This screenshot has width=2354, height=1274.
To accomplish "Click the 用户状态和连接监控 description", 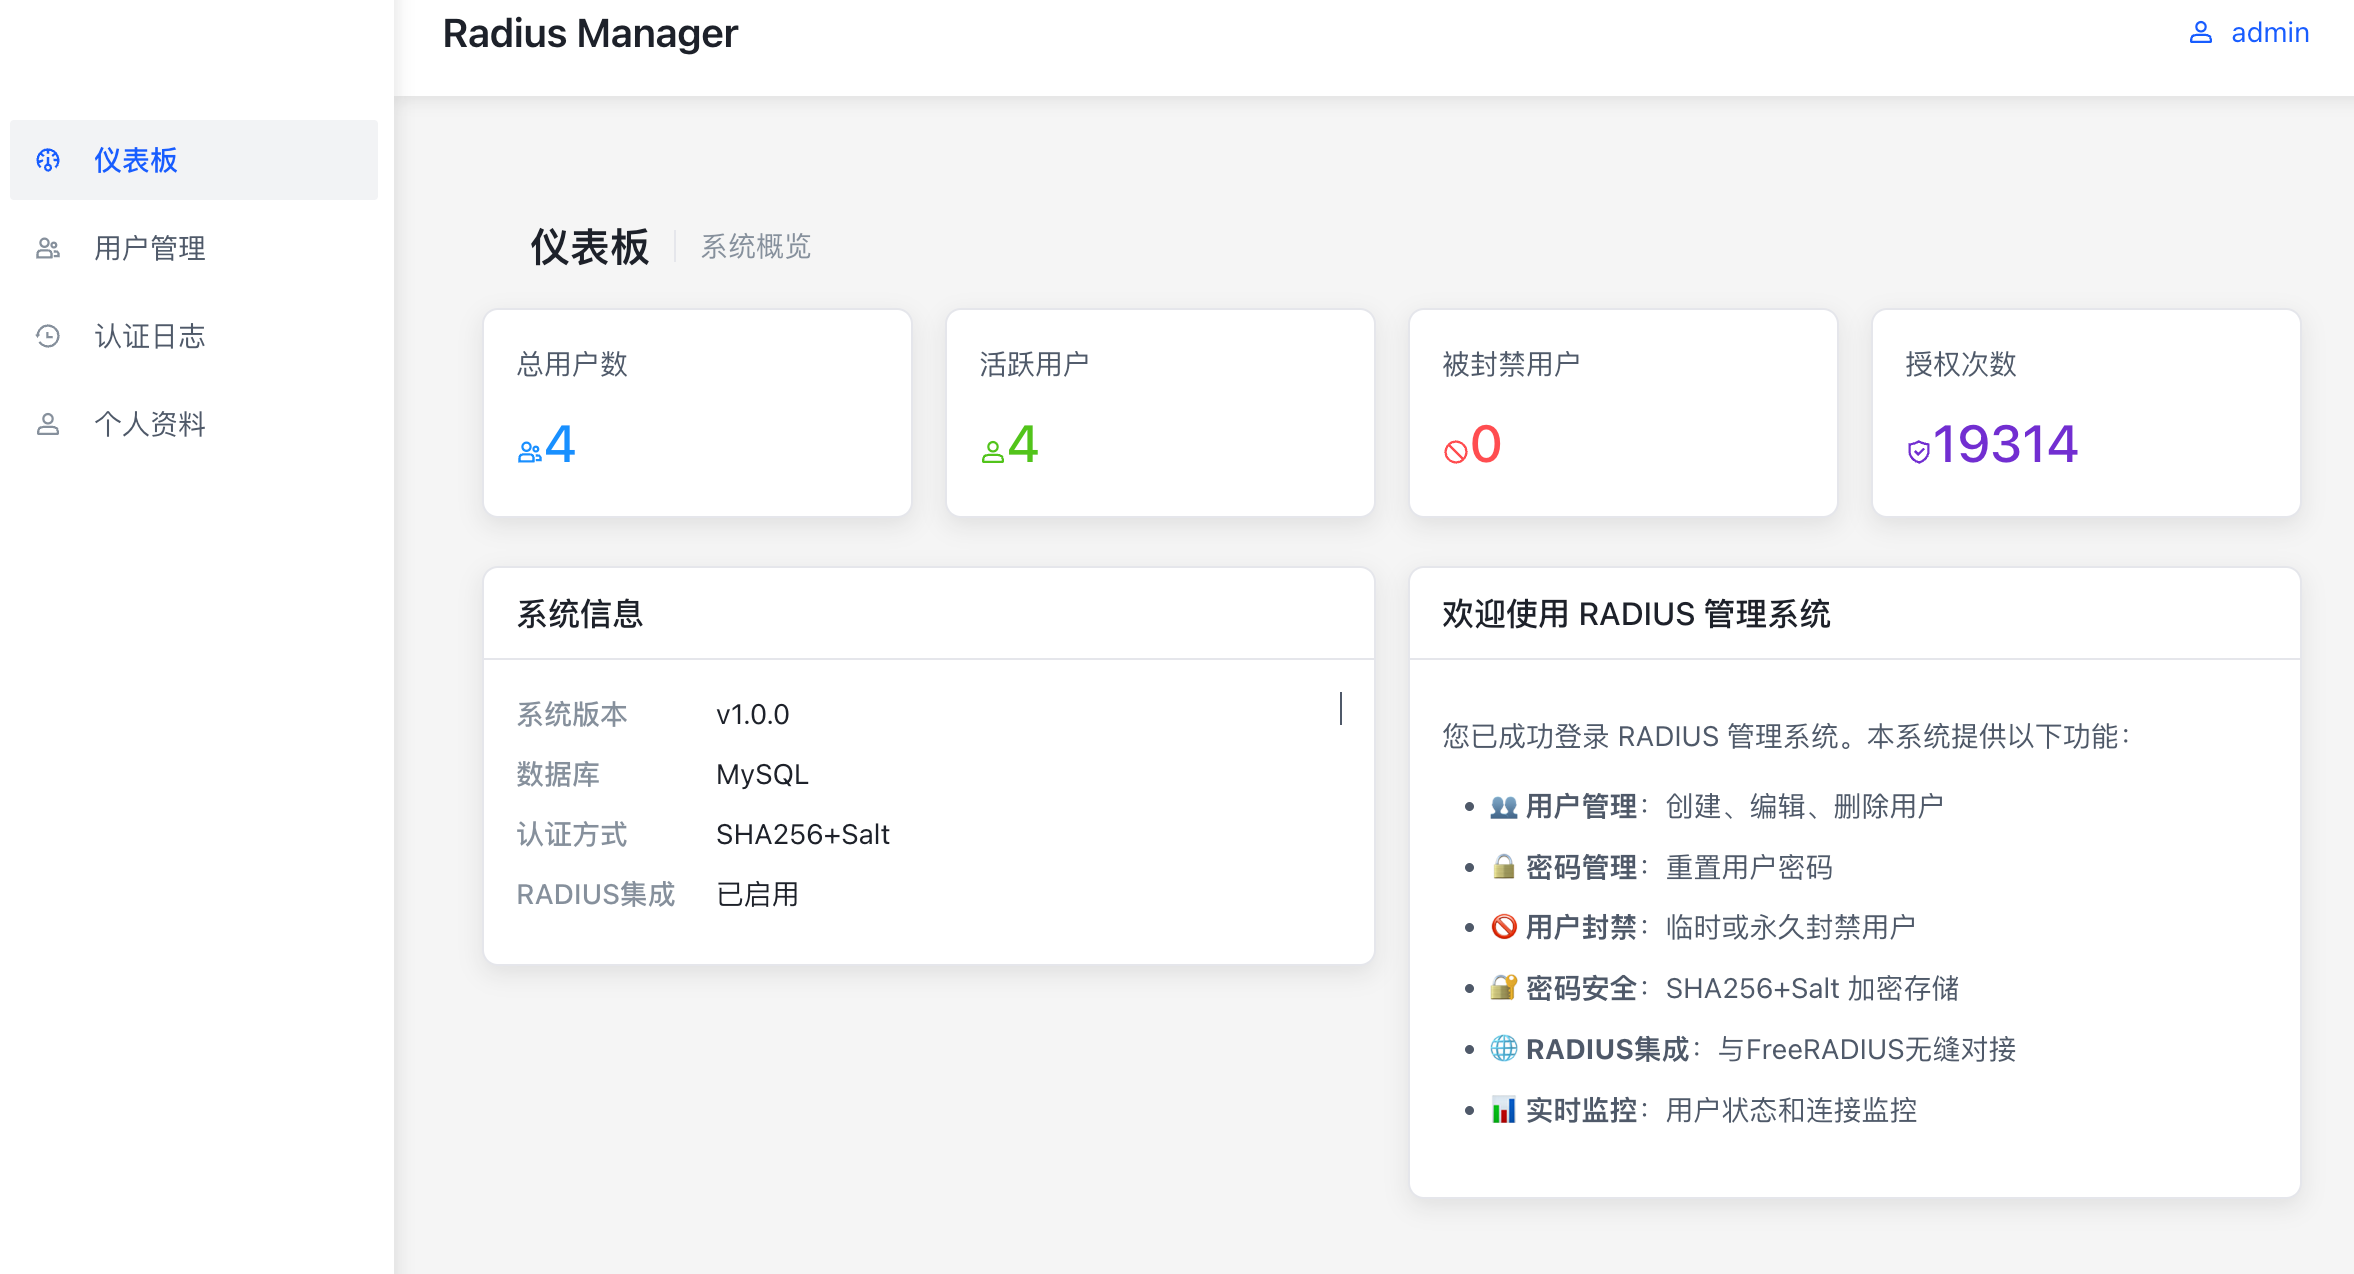I will coord(1791,1110).
